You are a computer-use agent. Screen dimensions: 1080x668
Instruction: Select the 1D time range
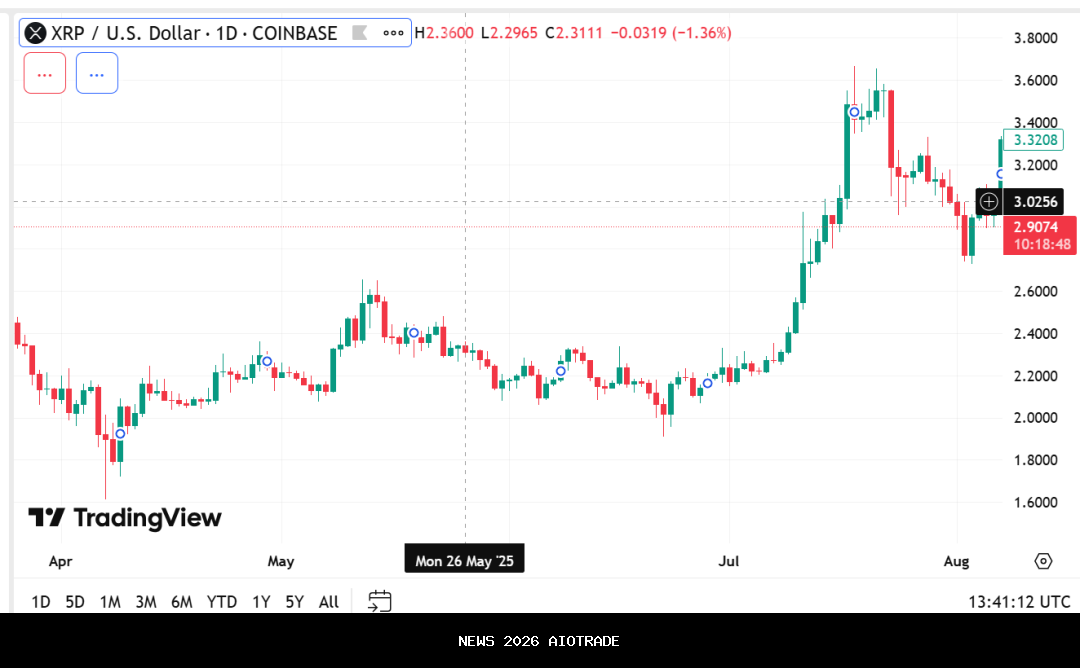point(41,602)
